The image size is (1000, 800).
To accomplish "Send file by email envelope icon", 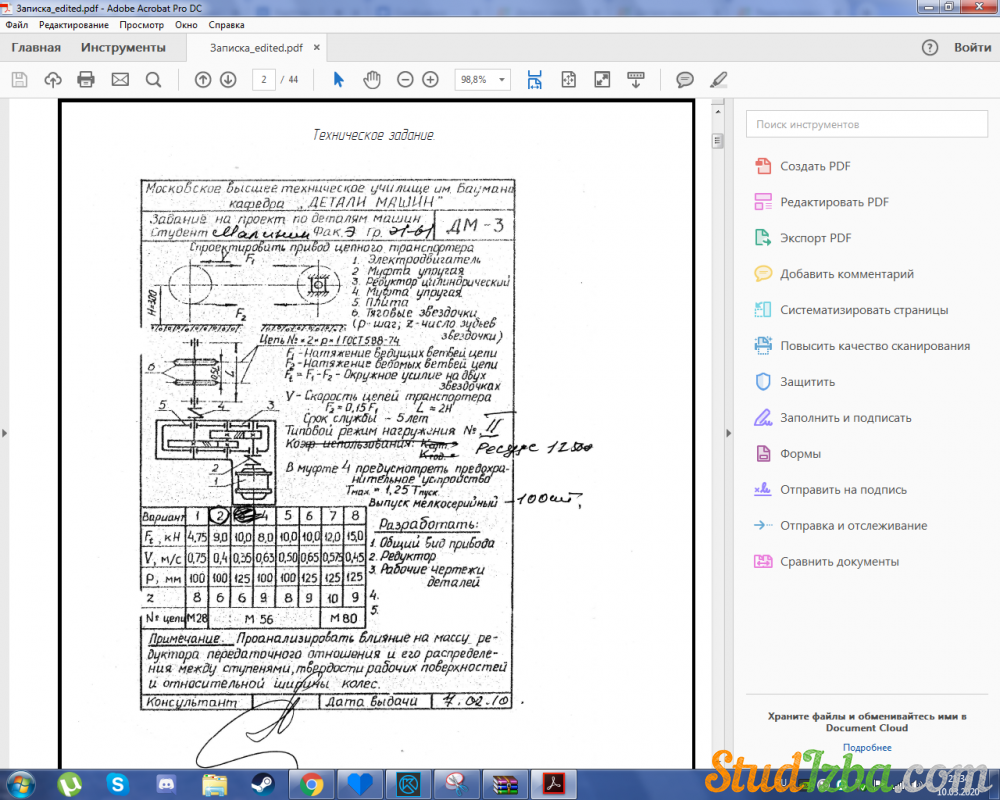I will click(x=120, y=80).
